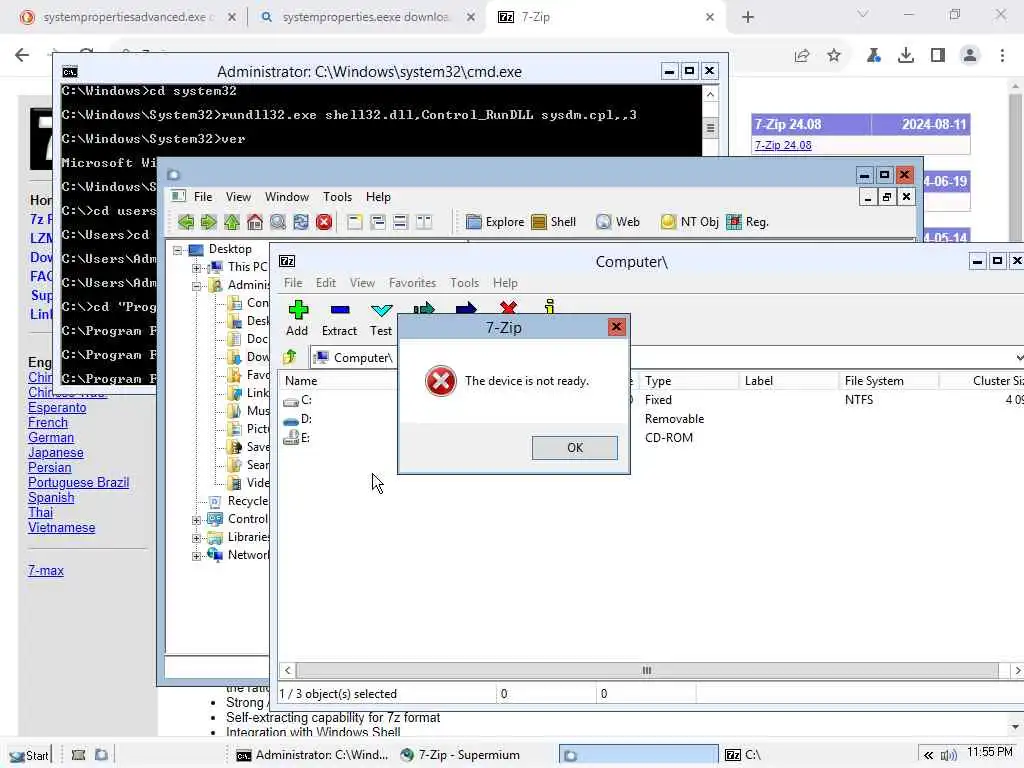Expand the Network tree node
Viewport: 1024px width, 768px height.
point(197,556)
